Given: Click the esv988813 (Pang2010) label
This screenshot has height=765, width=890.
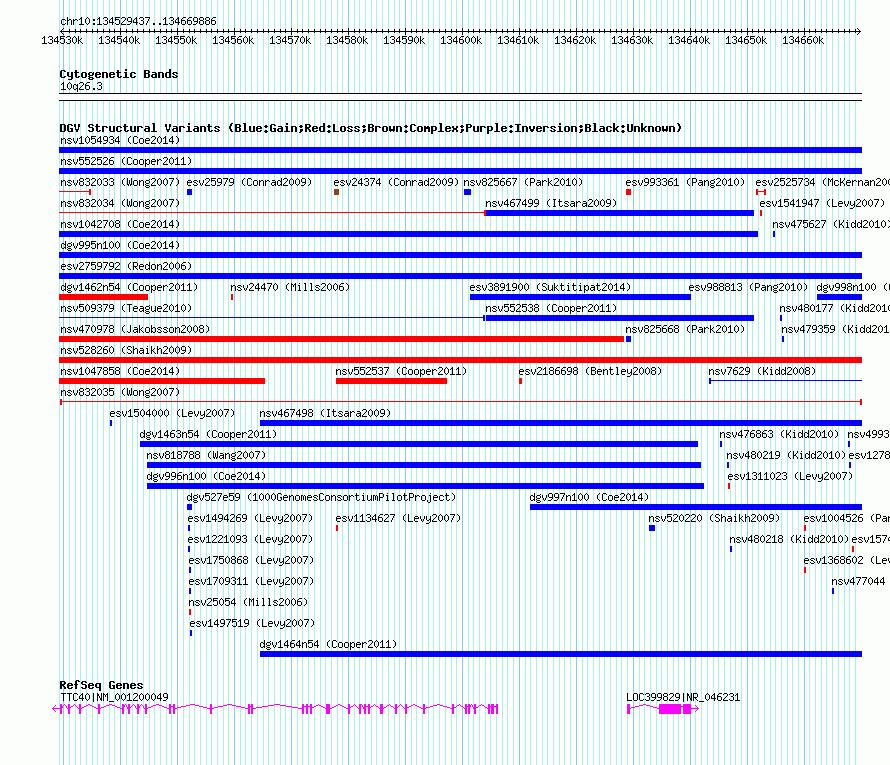Looking at the screenshot, I should pyautogui.click(x=748, y=287).
